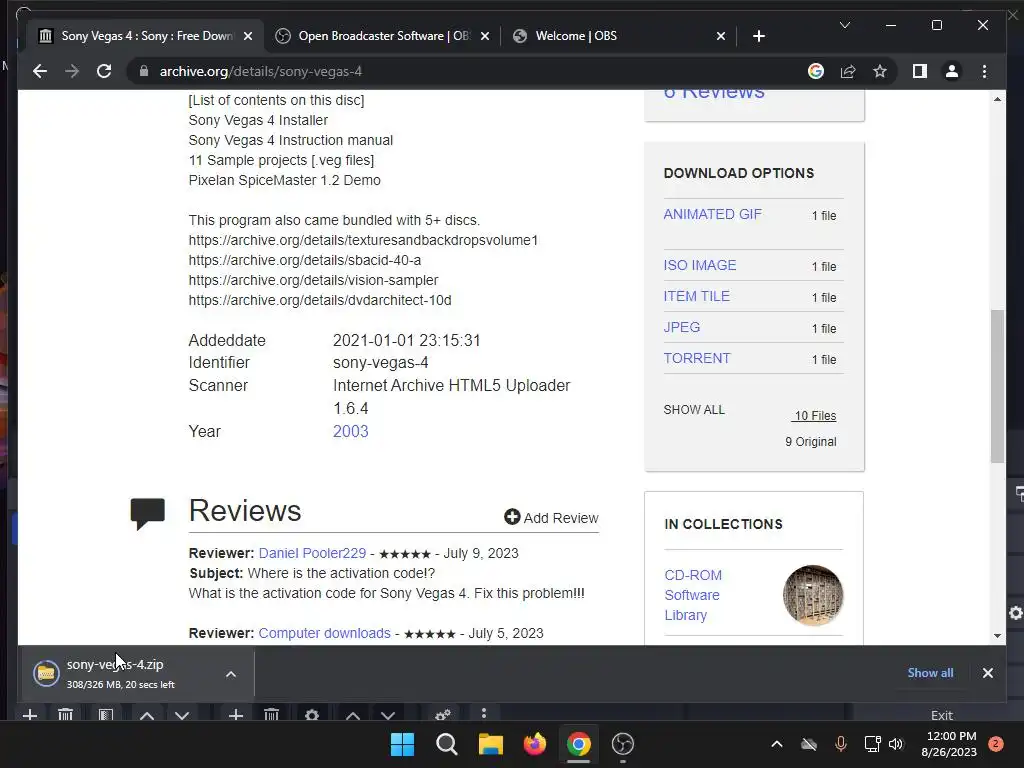
Task: Open the 10 Files list
Action: pos(814,415)
